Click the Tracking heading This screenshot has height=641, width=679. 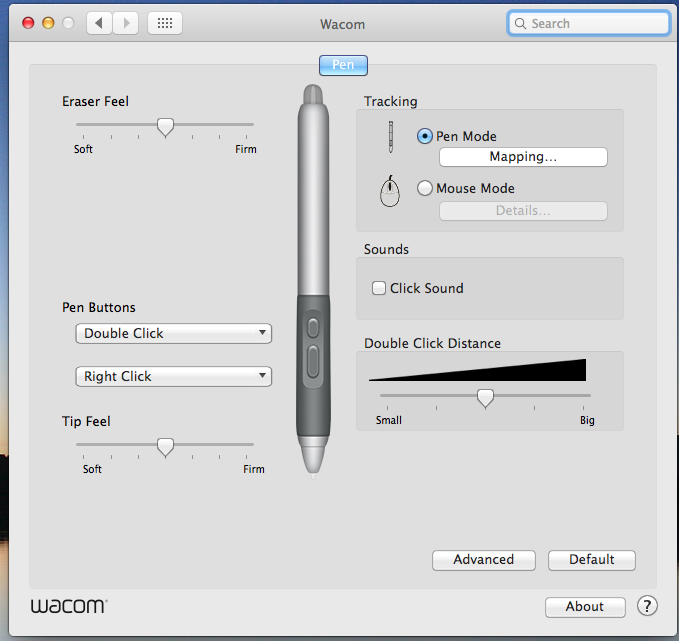coord(391,101)
